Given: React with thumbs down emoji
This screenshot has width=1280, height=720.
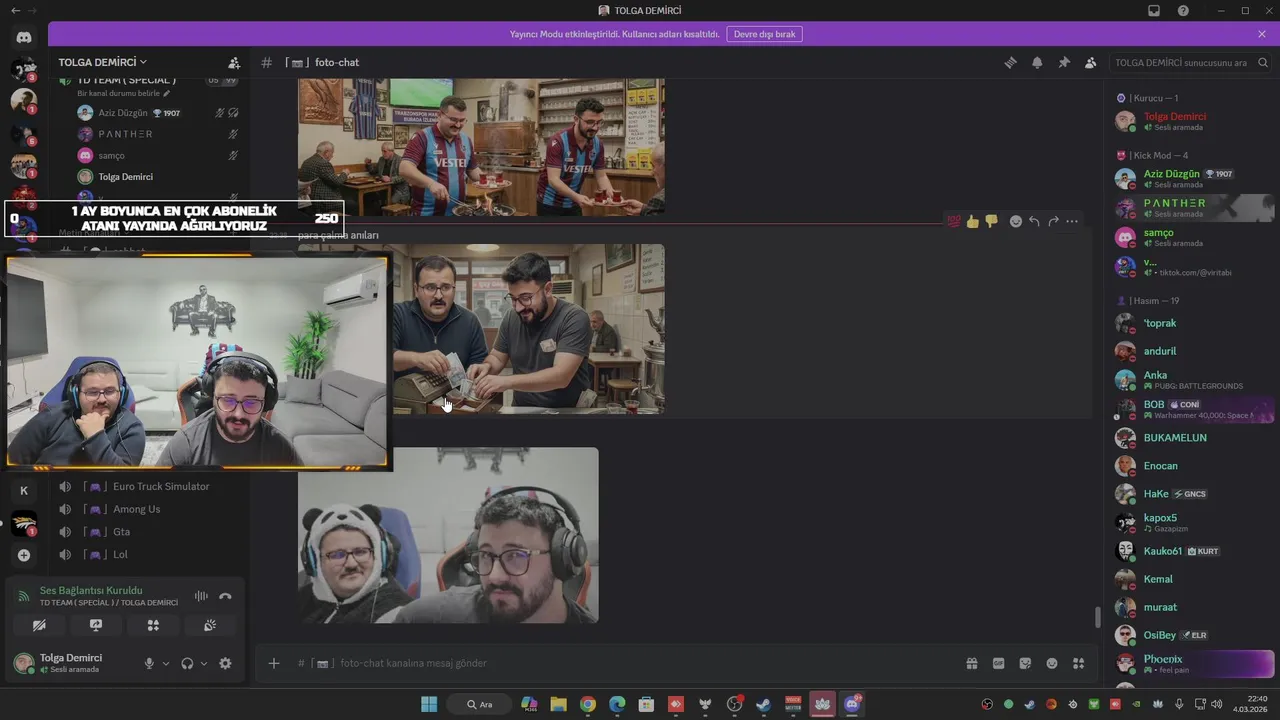Looking at the screenshot, I should pyautogui.click(x=991, y=221).
